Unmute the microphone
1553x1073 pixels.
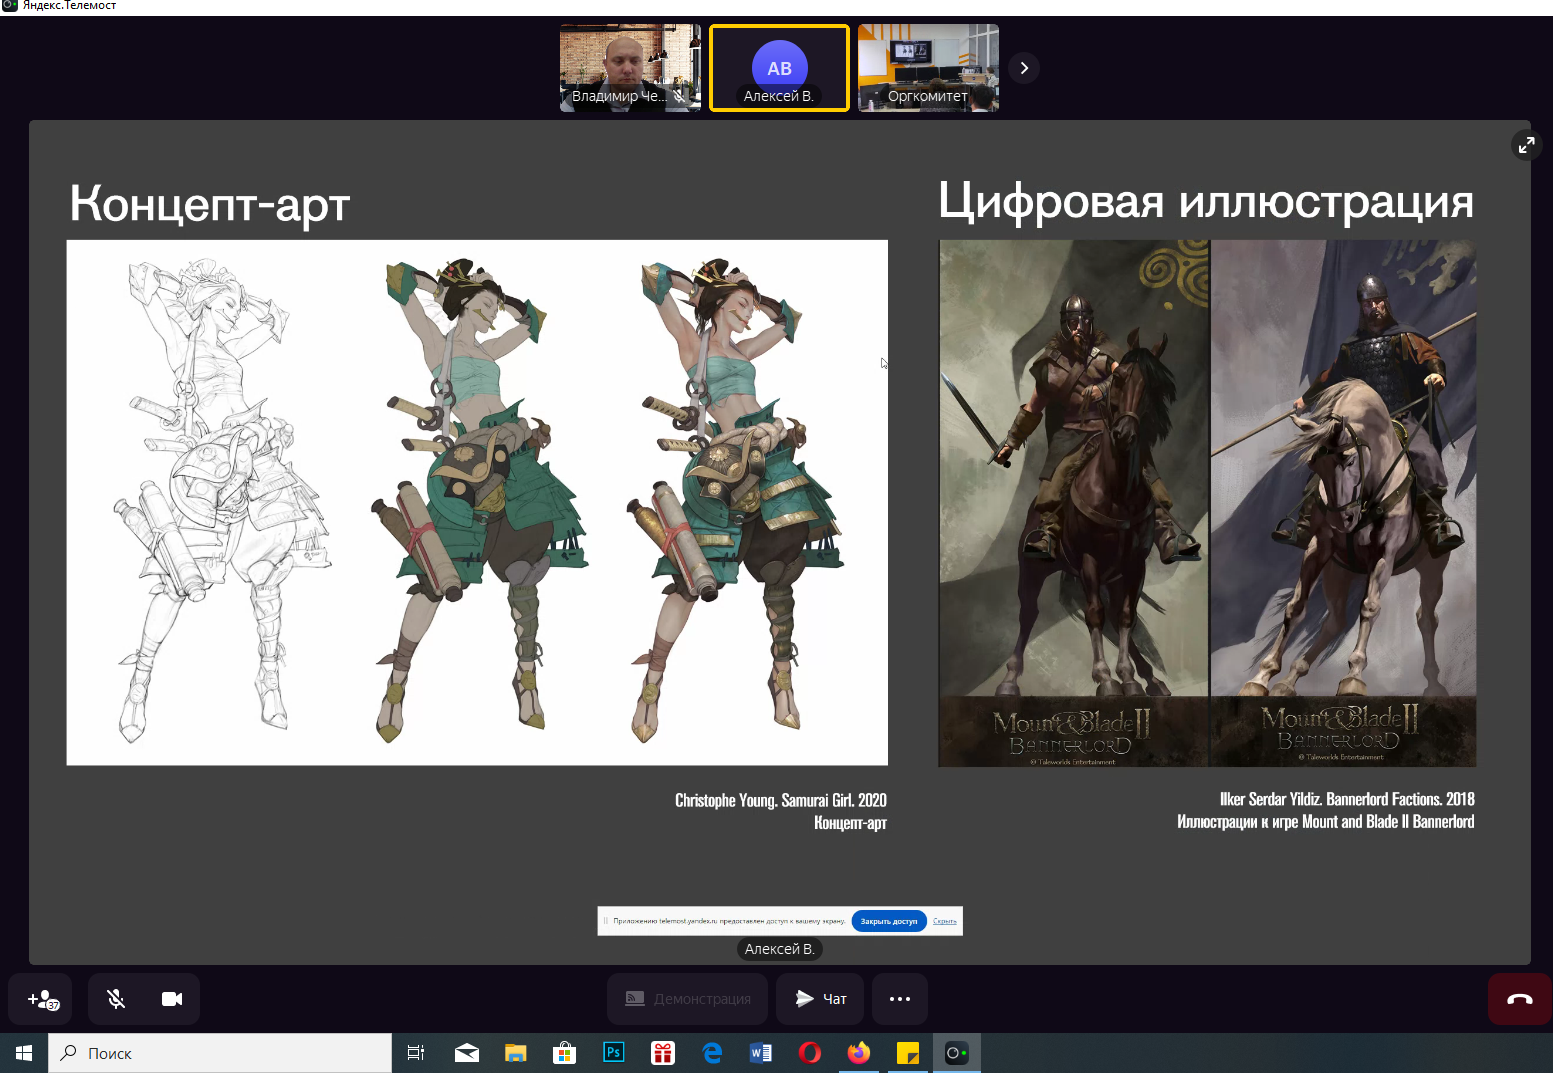(116, 999)
